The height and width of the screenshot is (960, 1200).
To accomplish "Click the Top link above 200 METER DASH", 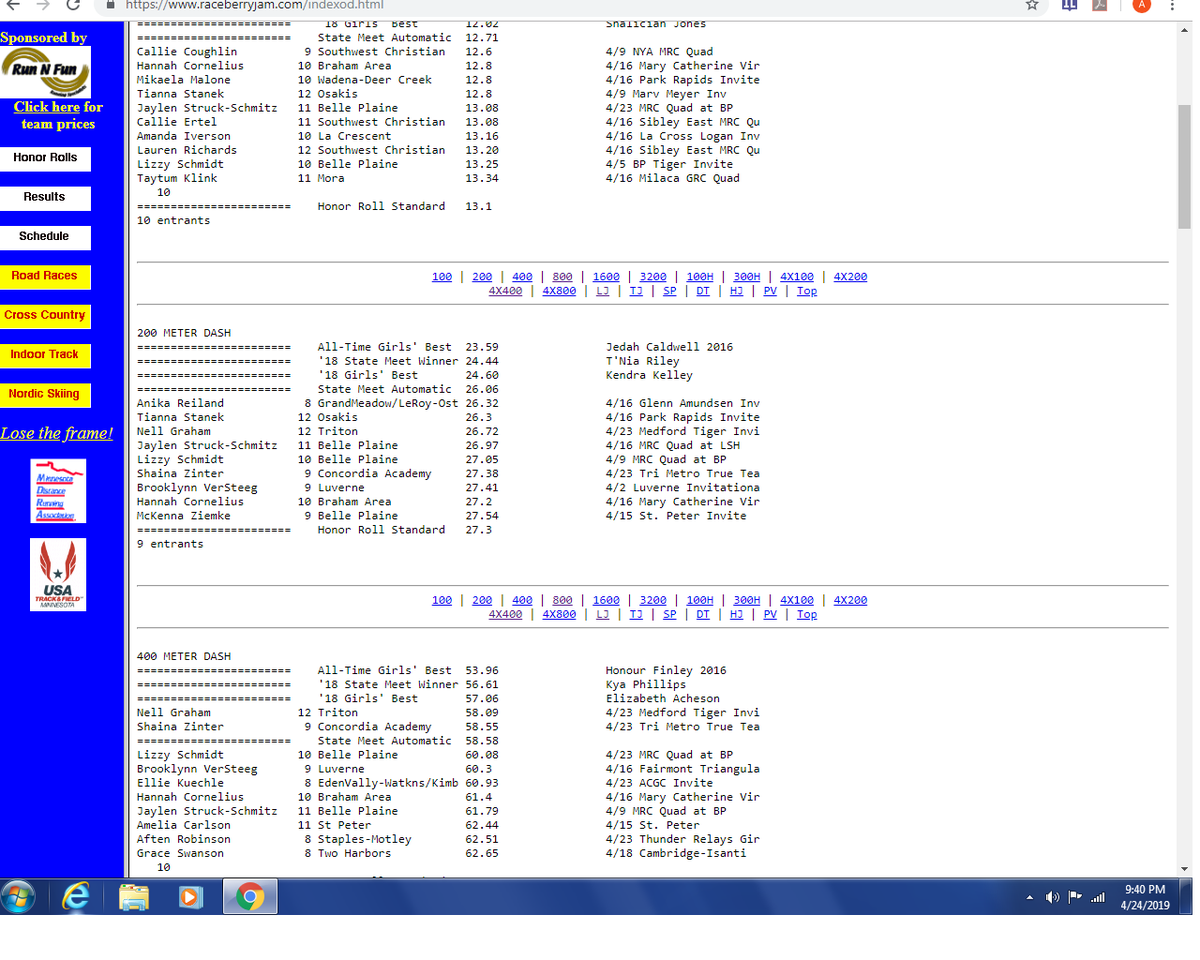I will 807,291.
